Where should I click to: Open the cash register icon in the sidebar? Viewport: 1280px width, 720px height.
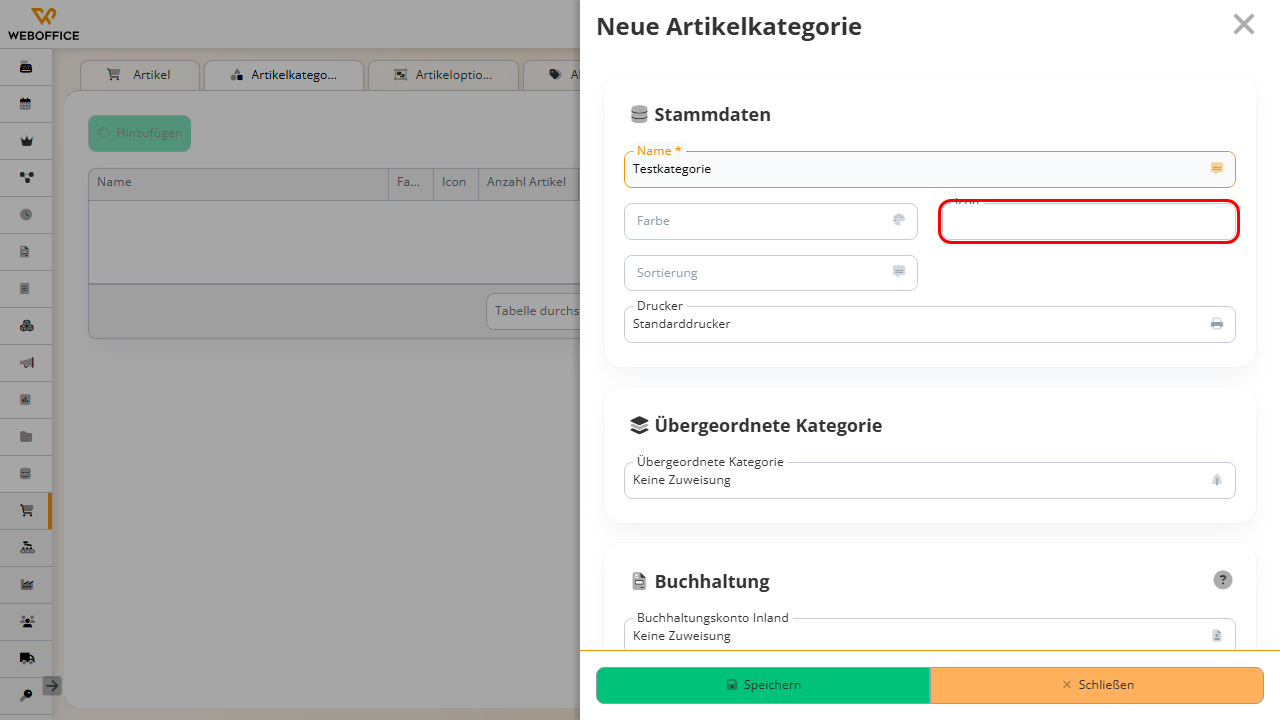(x=26, y=67)
